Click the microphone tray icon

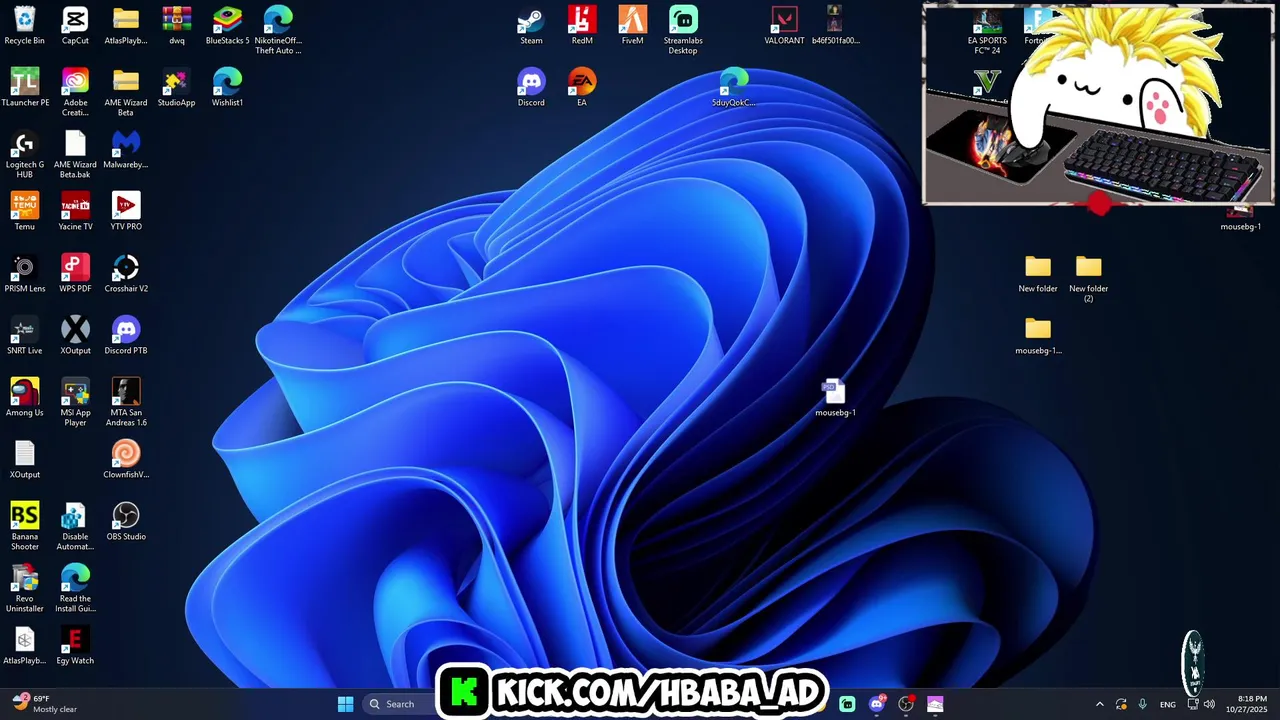click(1143, 704)
